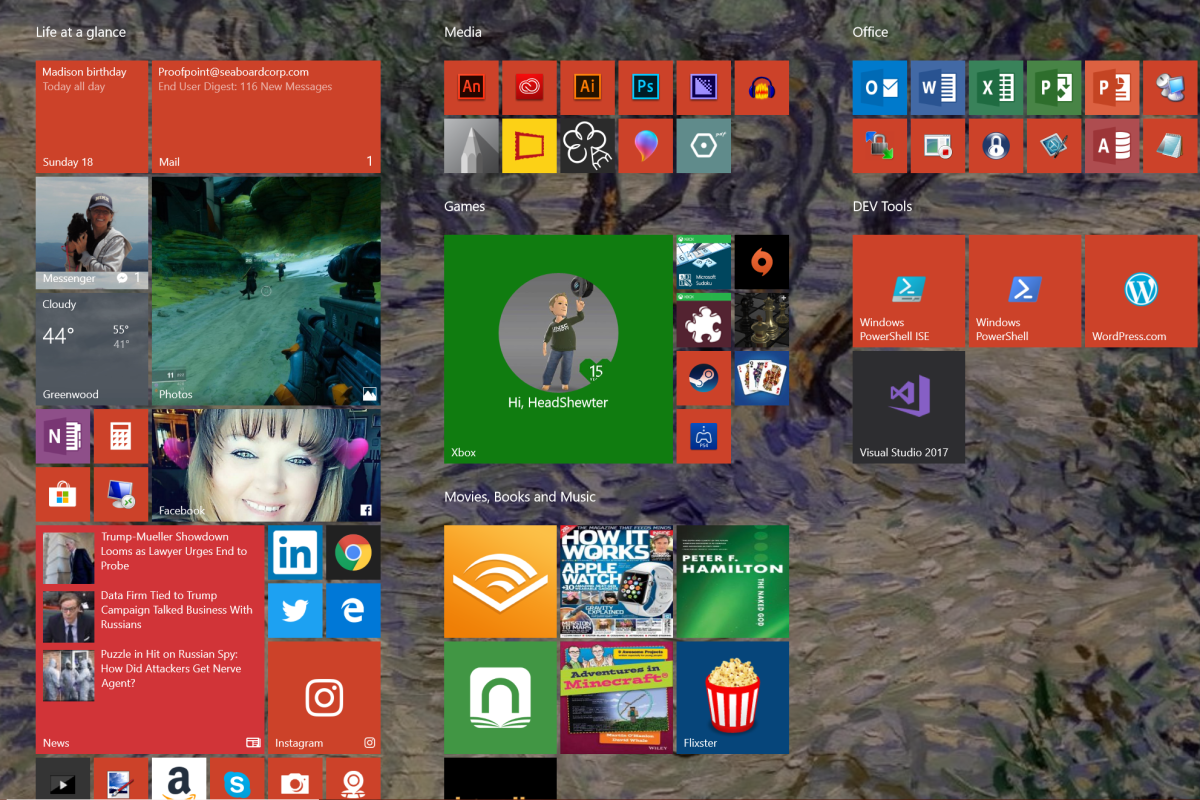Launch Adobe Illustrator from Media group
This screenshot has width=1200, height=800.
click(x=587, y=88)
